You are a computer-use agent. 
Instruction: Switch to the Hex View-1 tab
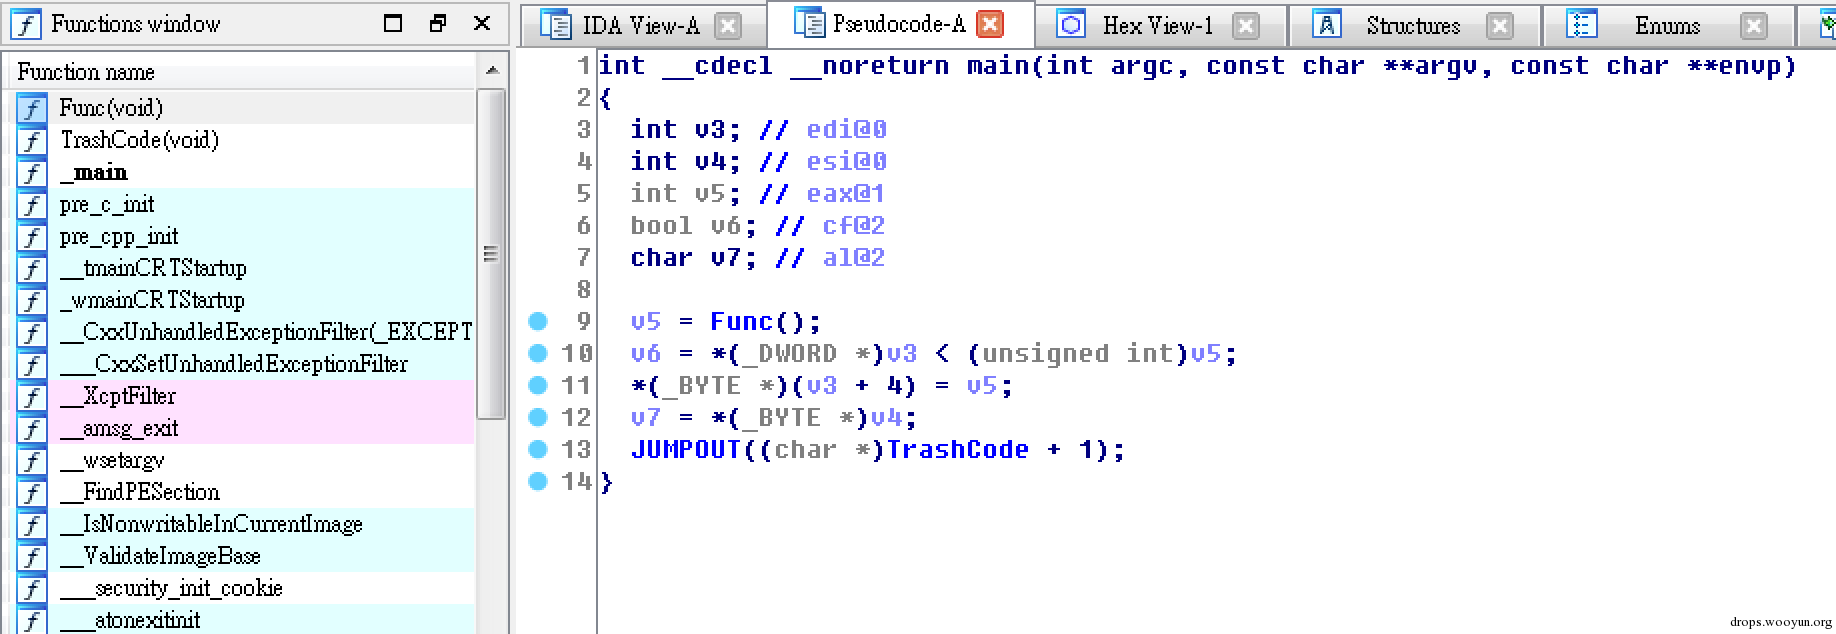point(1158,25)
